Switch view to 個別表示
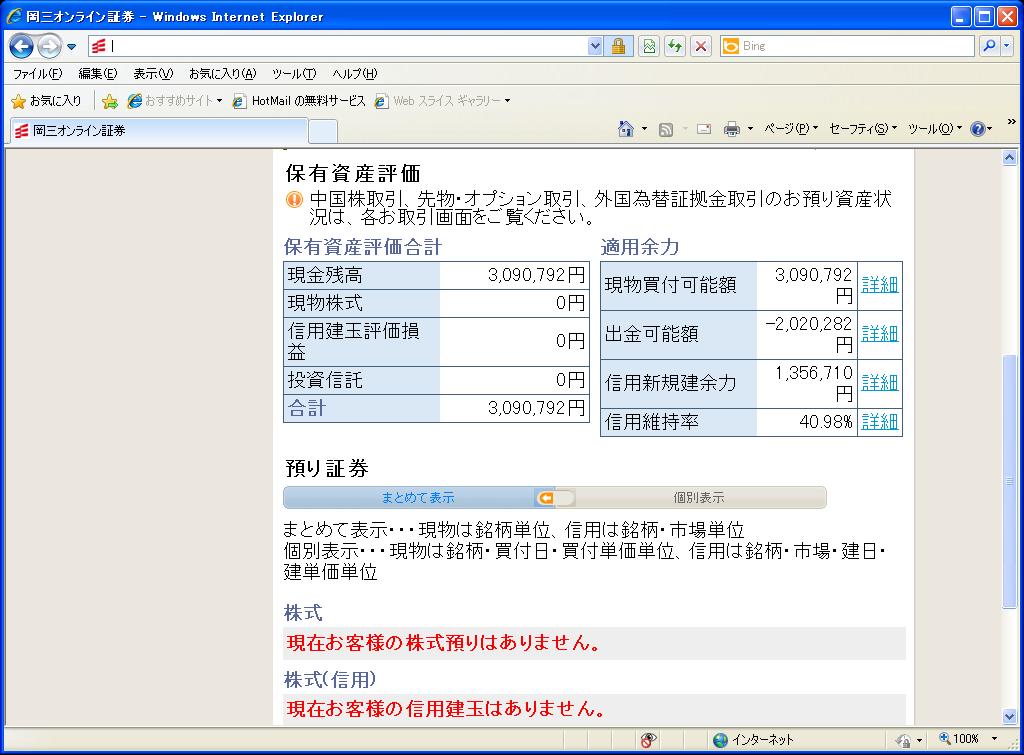 (698, 497)
